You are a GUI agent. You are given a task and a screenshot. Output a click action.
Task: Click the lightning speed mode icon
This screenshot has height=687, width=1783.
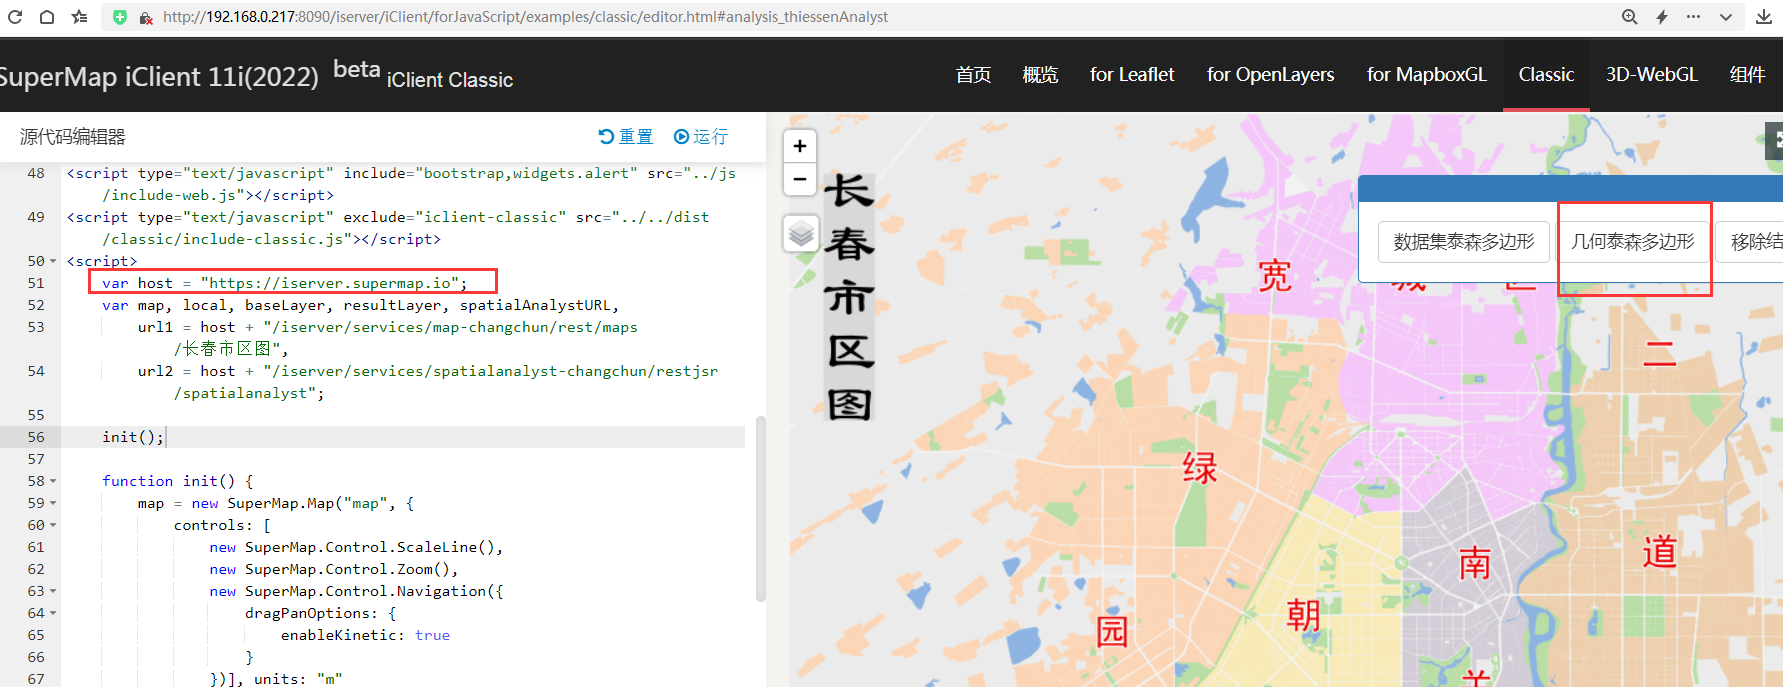tap(1662, 17)
